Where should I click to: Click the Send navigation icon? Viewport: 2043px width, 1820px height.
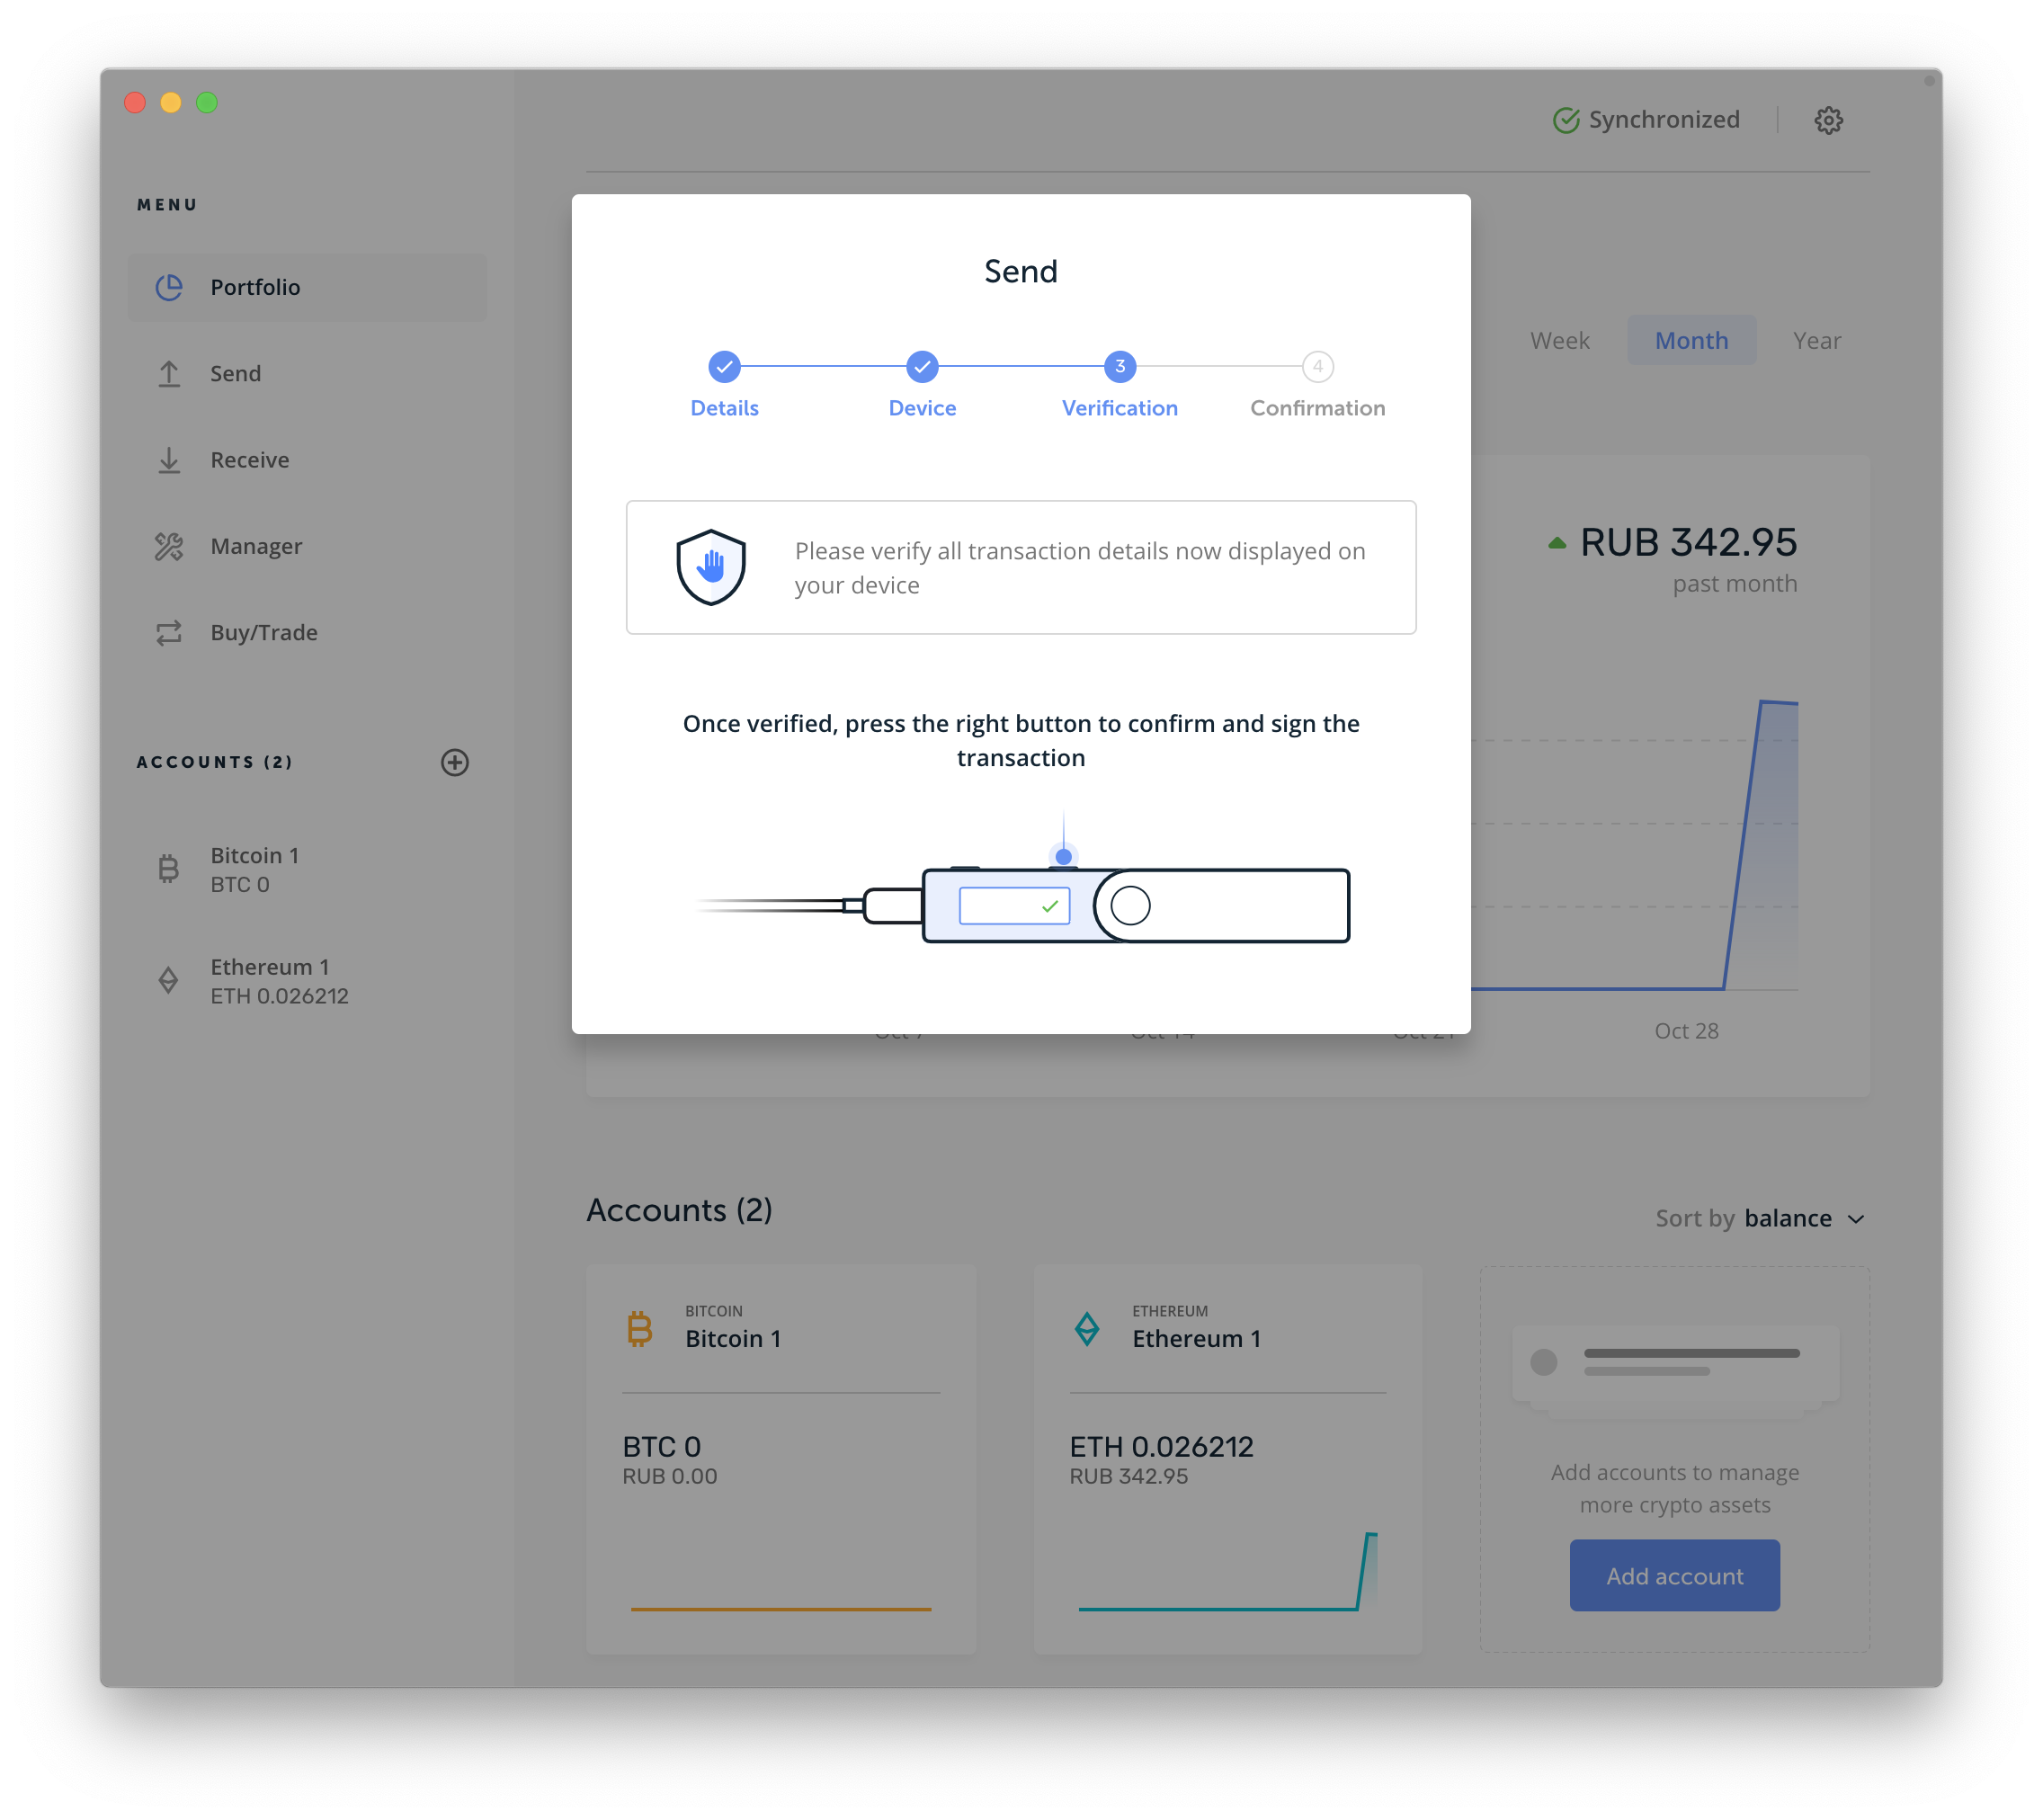click(169, 372)
